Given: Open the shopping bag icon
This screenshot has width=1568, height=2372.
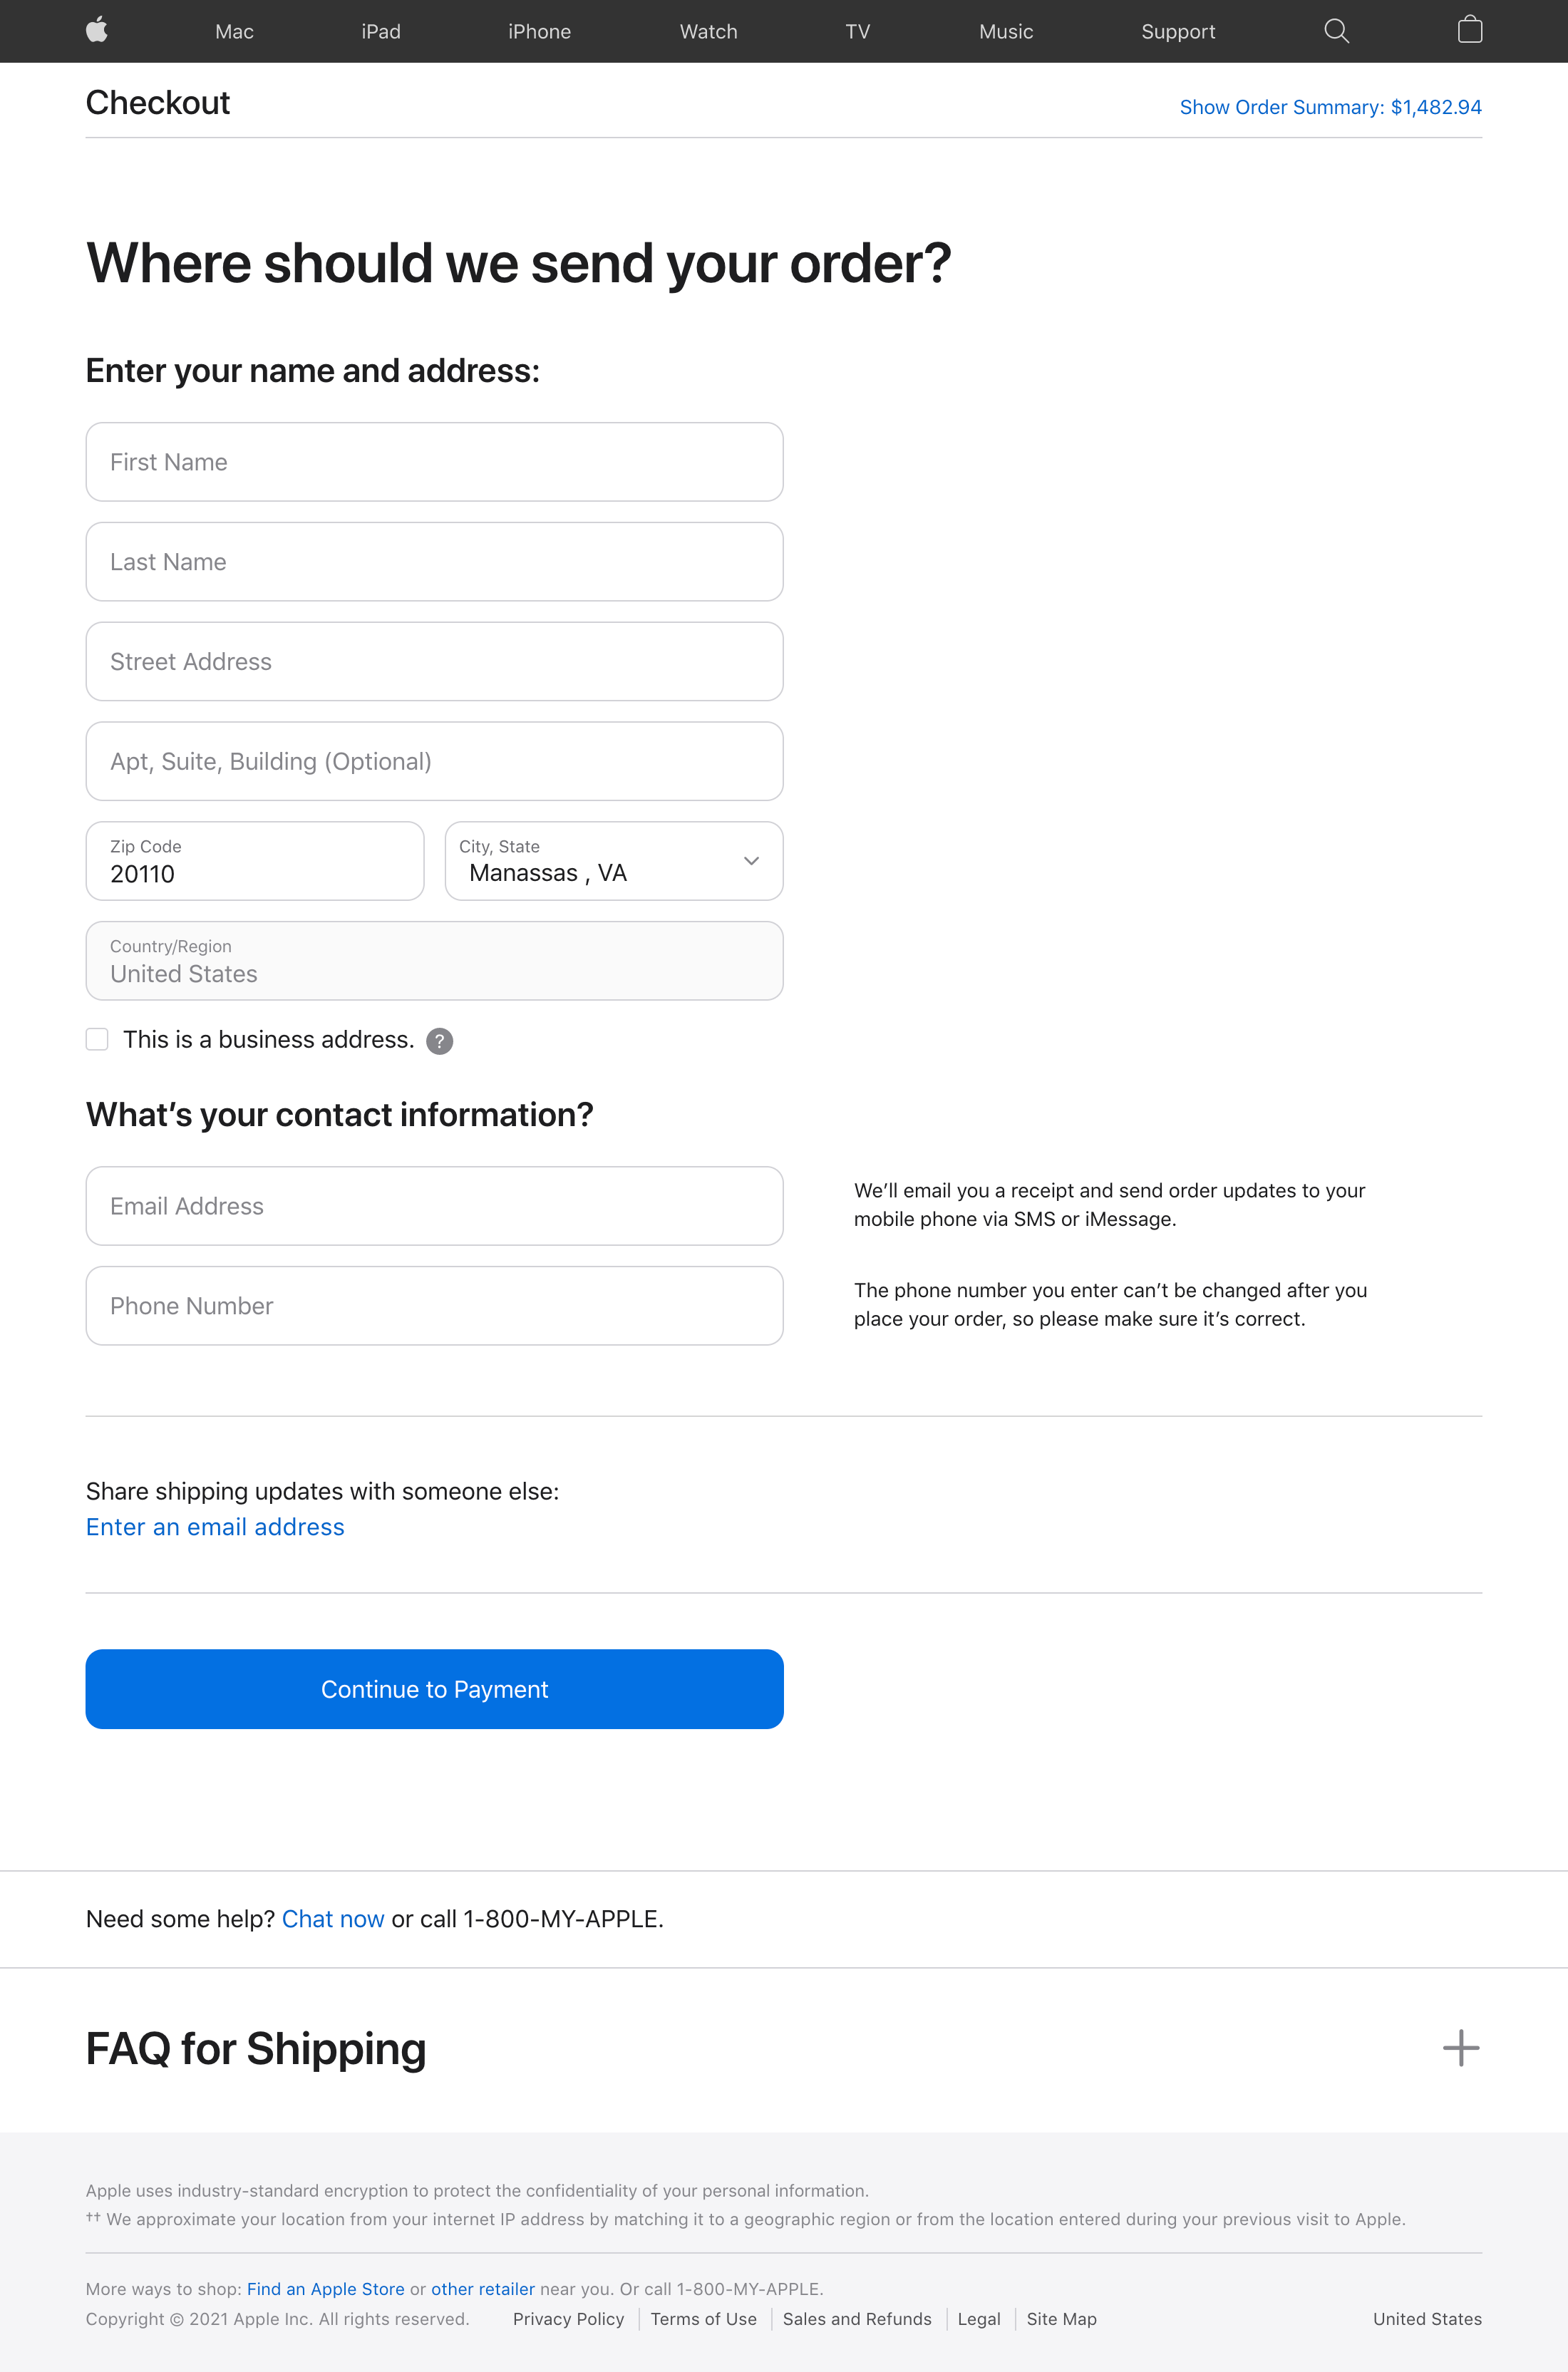Looking at the screenshot, I should pos(1469,30).
